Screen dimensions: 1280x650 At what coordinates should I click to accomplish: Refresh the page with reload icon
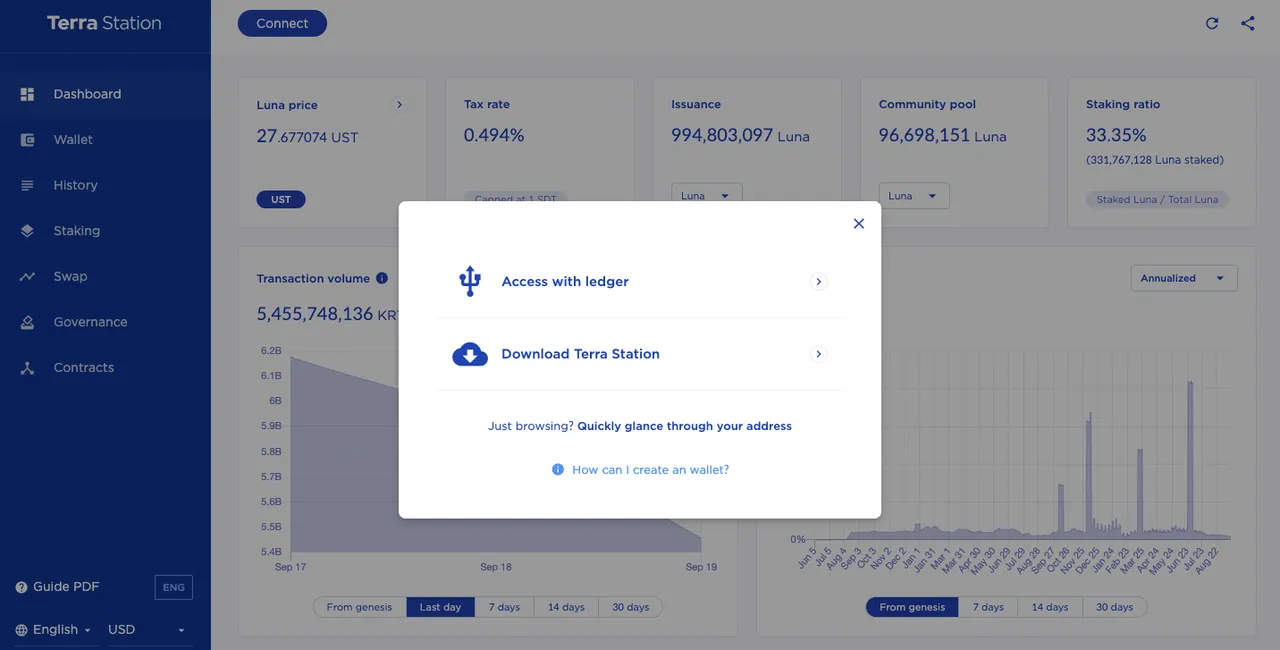1212,23
